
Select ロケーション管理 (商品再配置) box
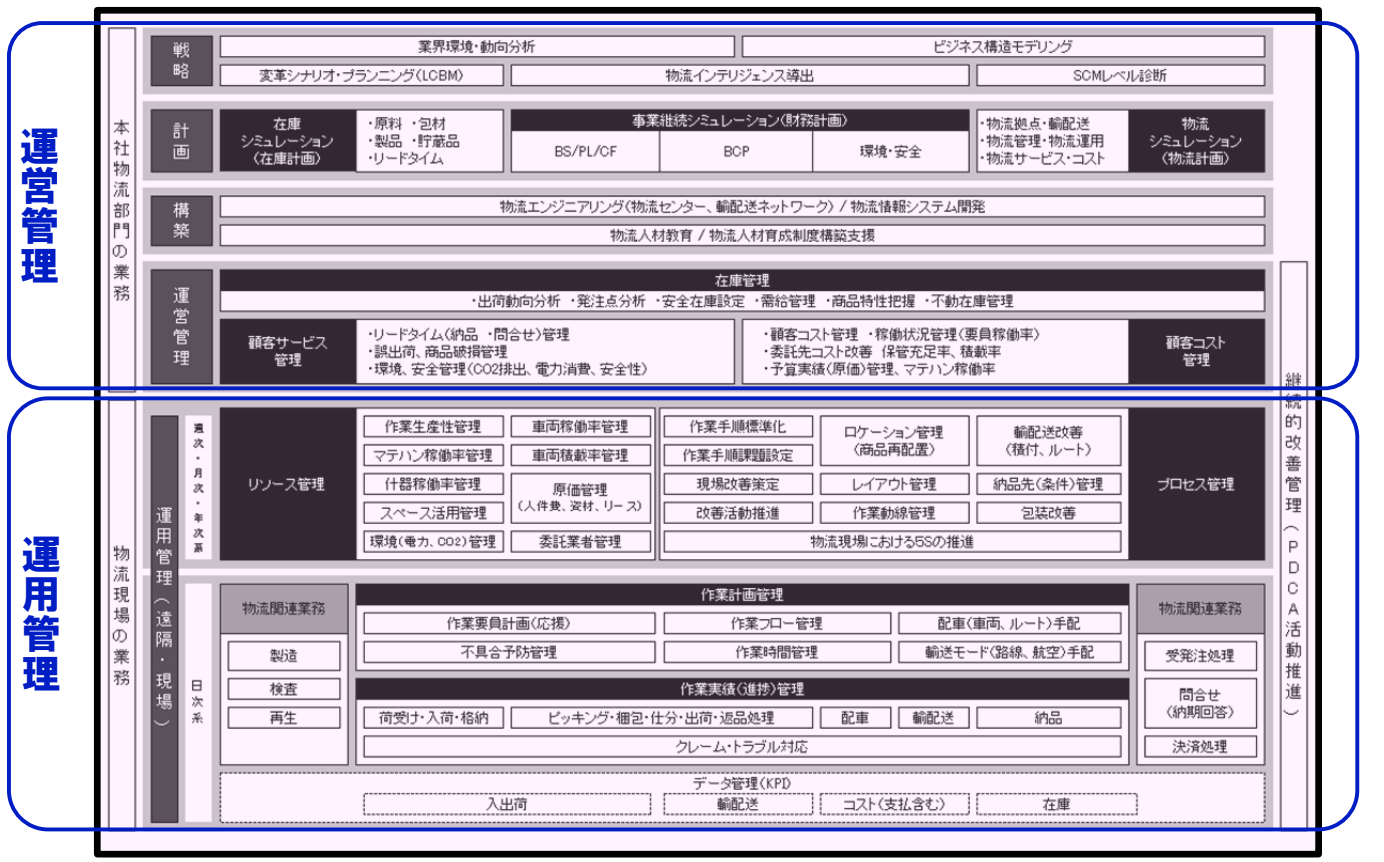[x=895, y=440]
